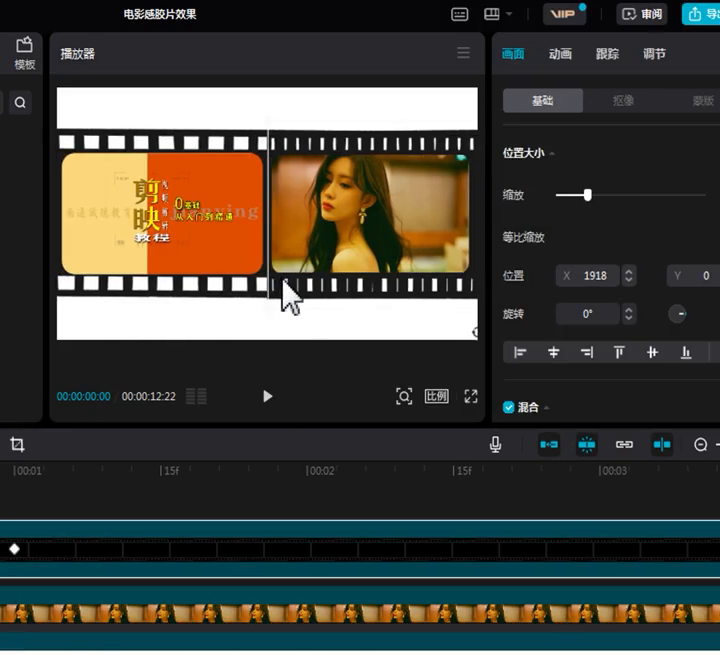Click the export button

(x=701, y=14)
